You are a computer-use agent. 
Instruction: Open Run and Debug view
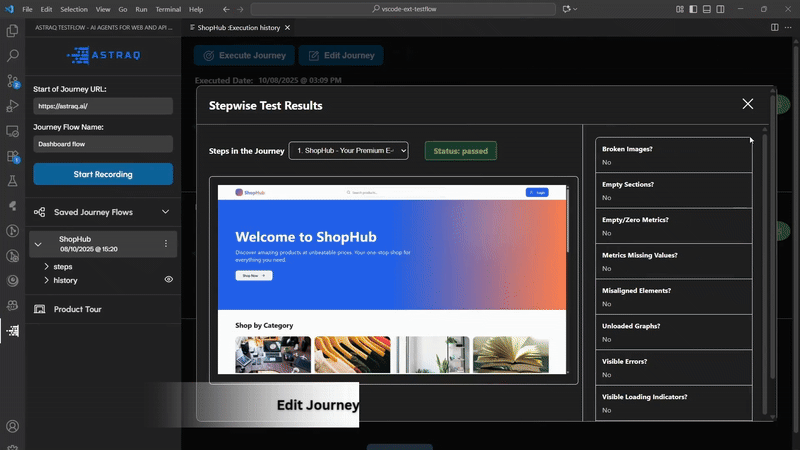(x=12, y=106)
